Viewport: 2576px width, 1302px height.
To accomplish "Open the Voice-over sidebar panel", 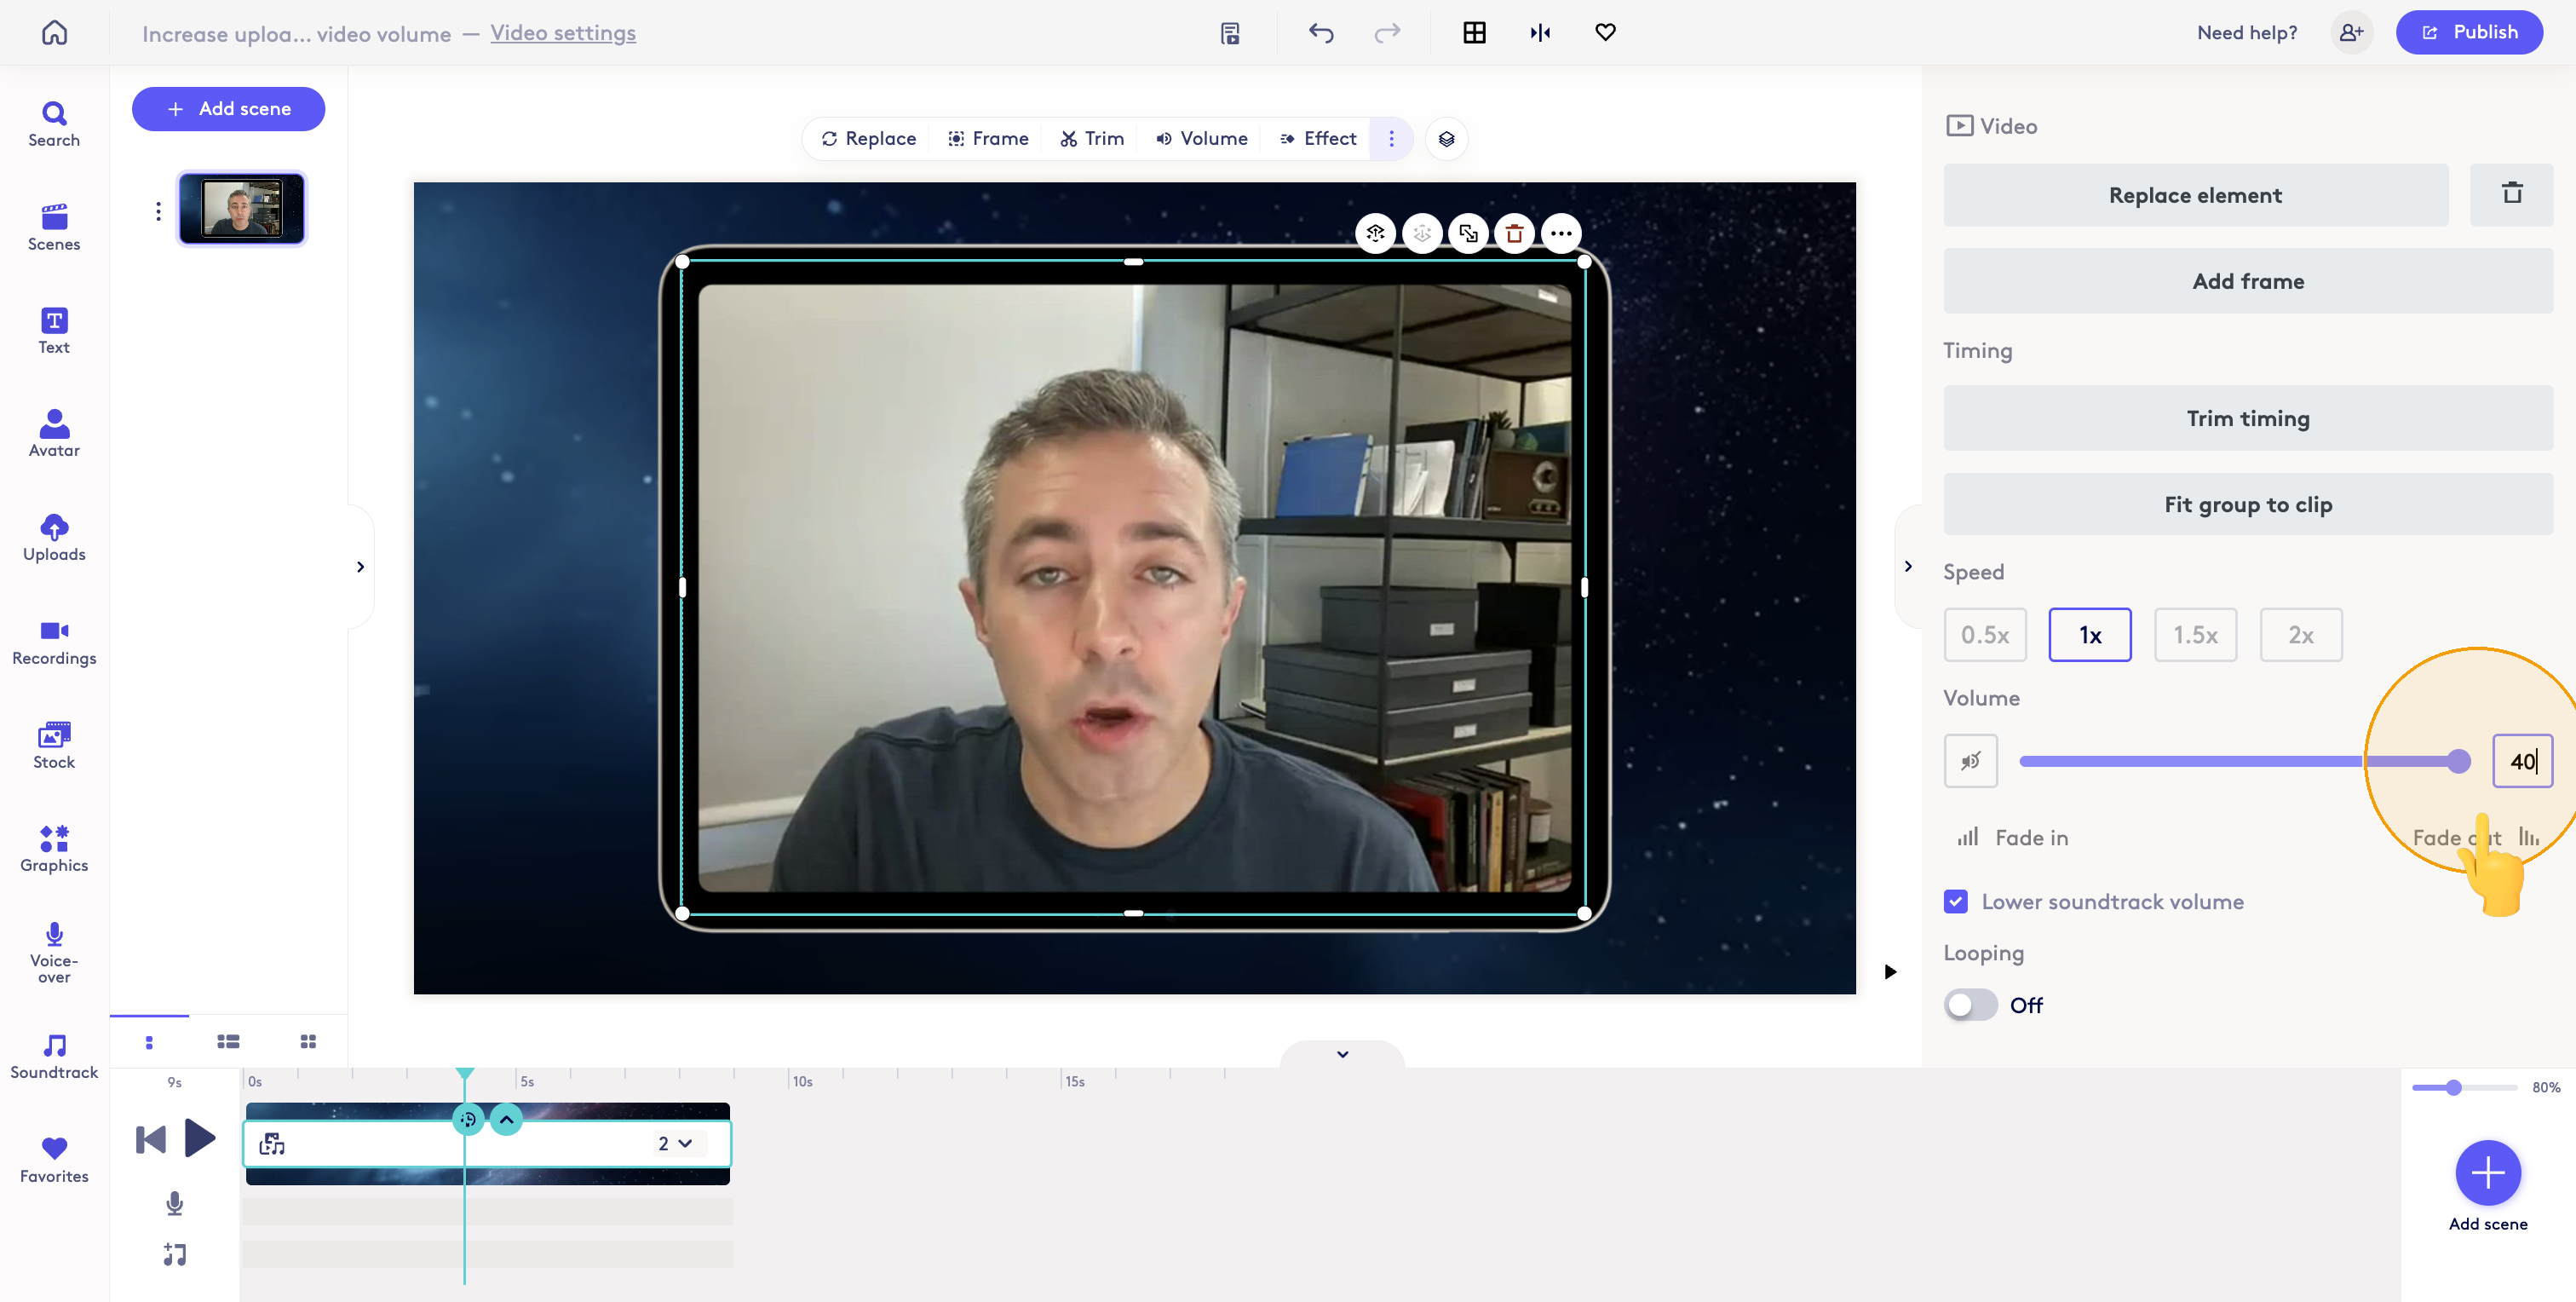I will 54,952.
